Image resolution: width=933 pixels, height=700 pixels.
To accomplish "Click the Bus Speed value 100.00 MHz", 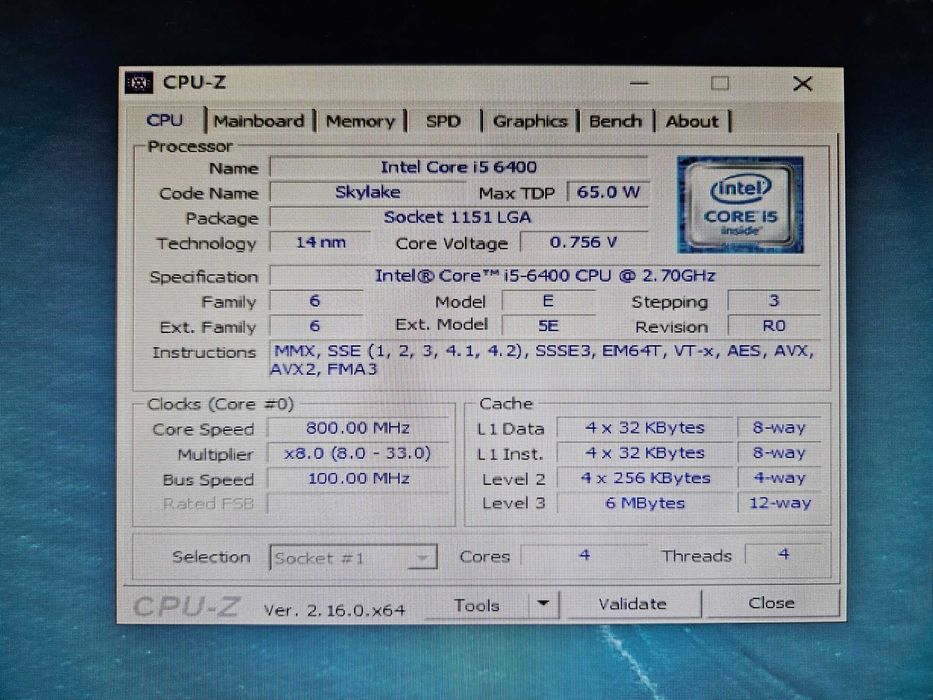I will (x=358, y=479).
